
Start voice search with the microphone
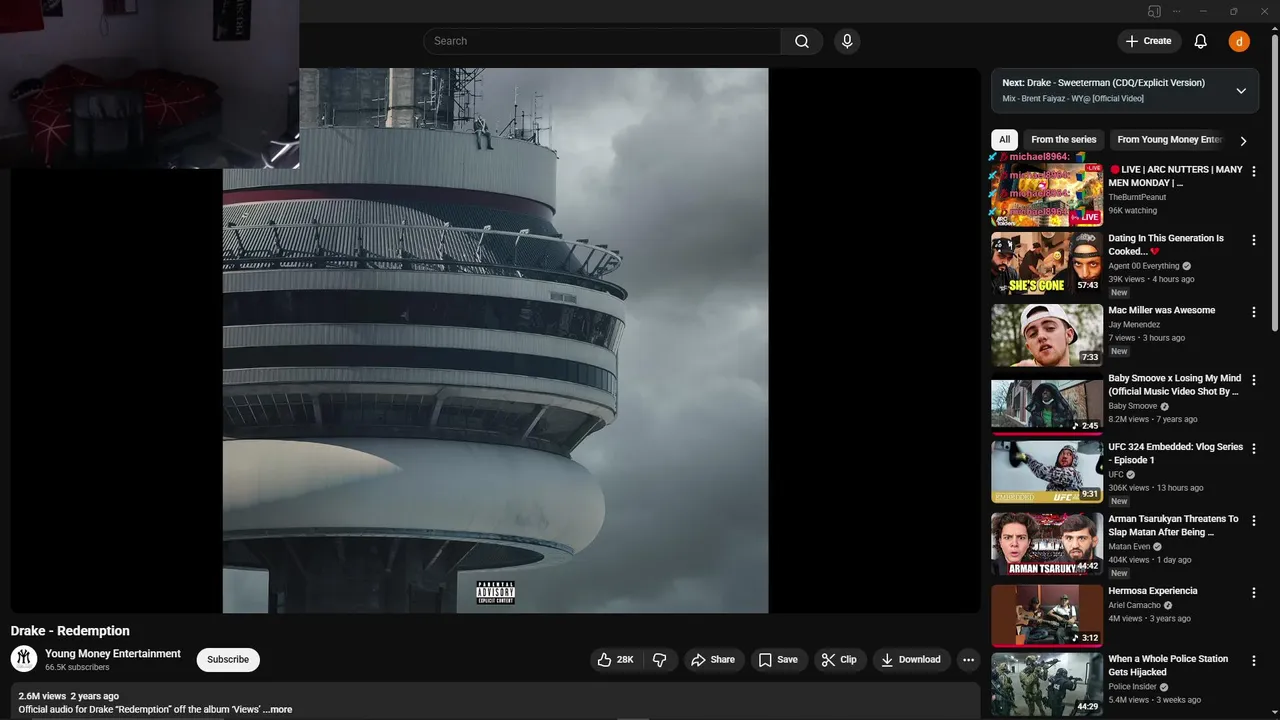click(847, 41)
